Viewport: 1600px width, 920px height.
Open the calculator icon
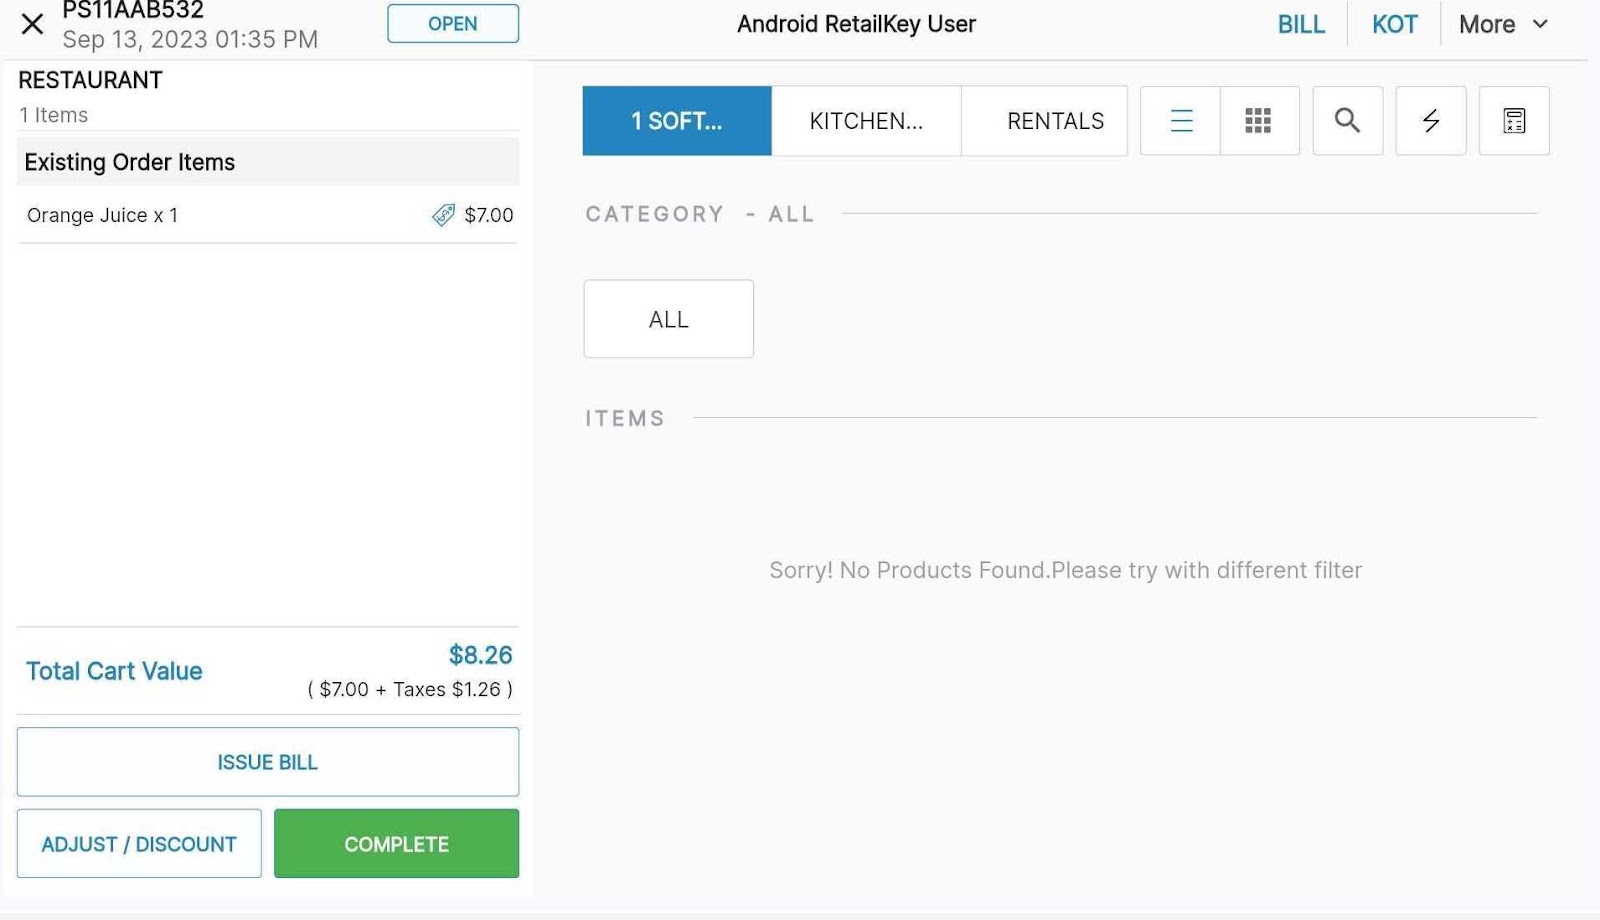click(1513, 121)
